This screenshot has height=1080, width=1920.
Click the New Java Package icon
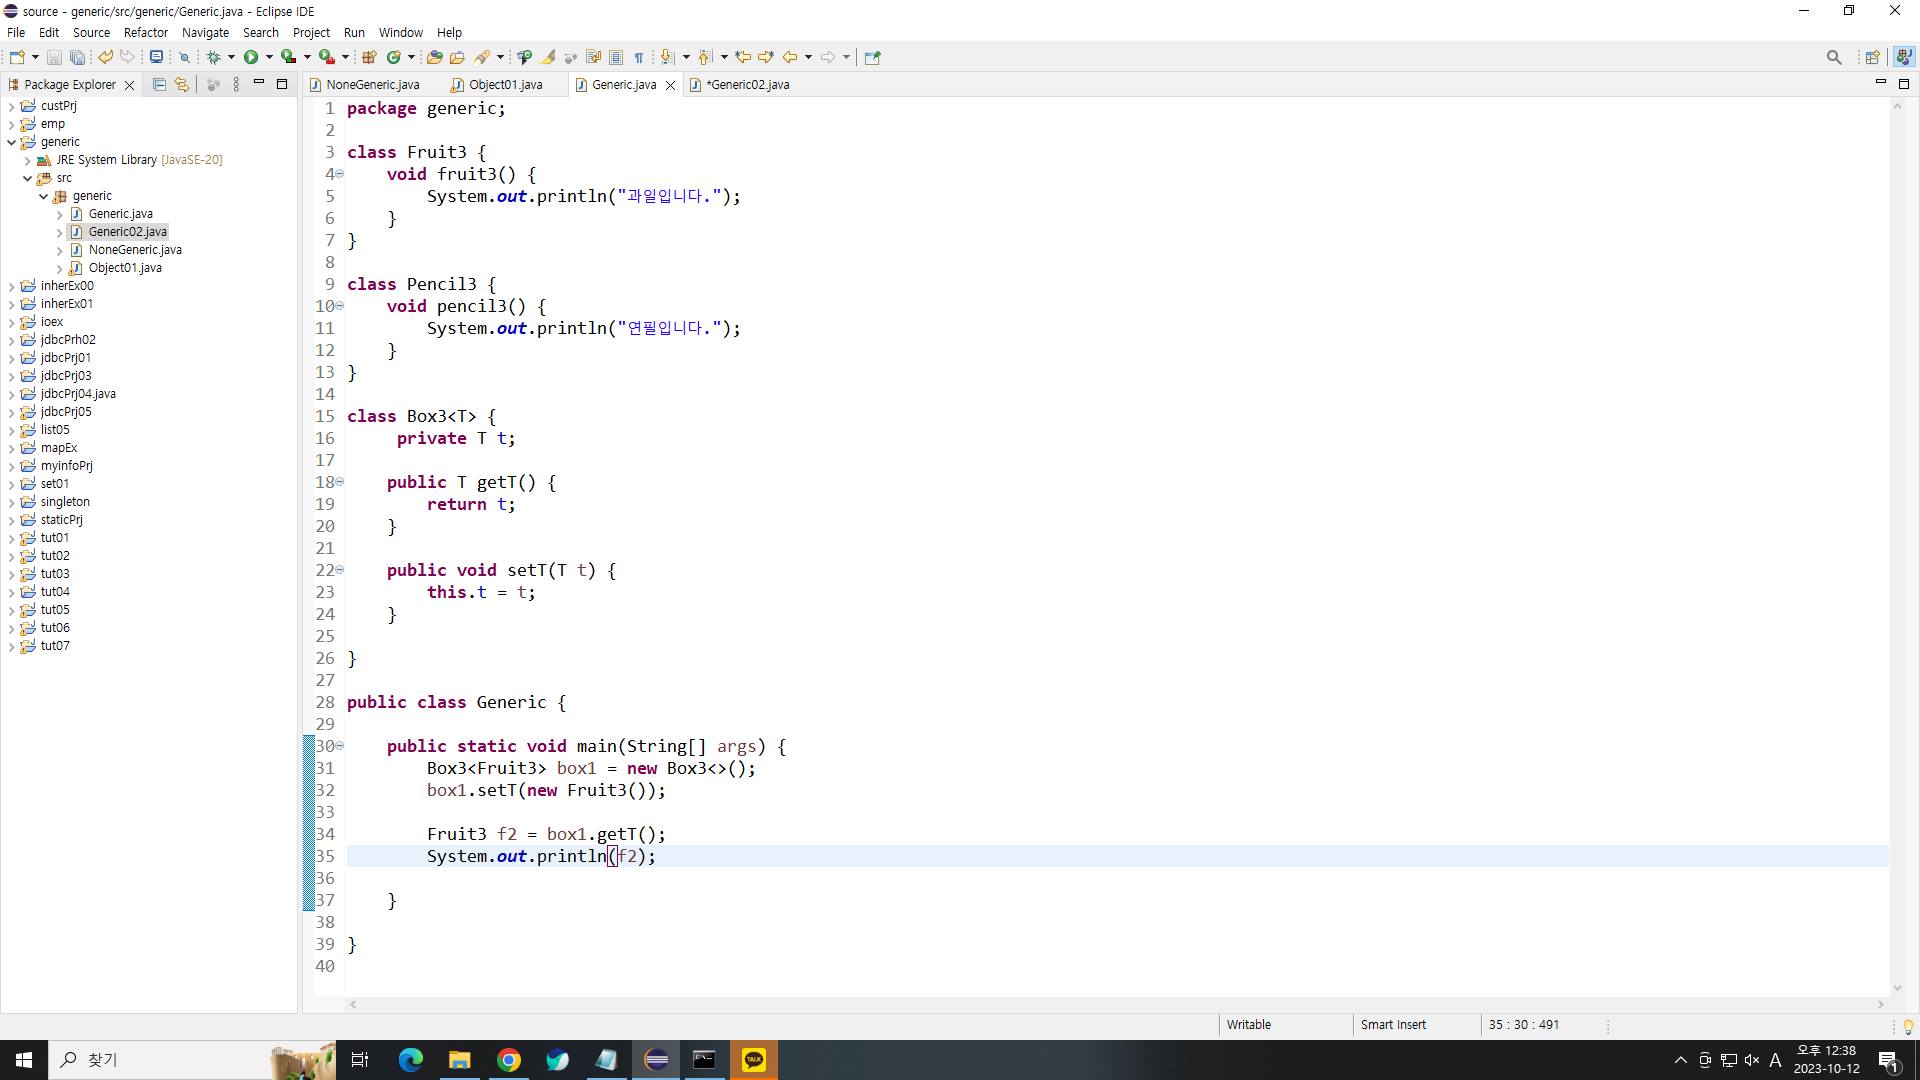[x=369, y=57]
